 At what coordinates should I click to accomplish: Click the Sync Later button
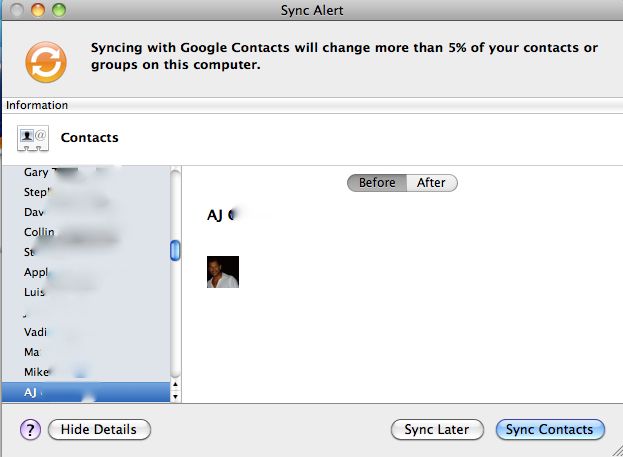point(436,429)
